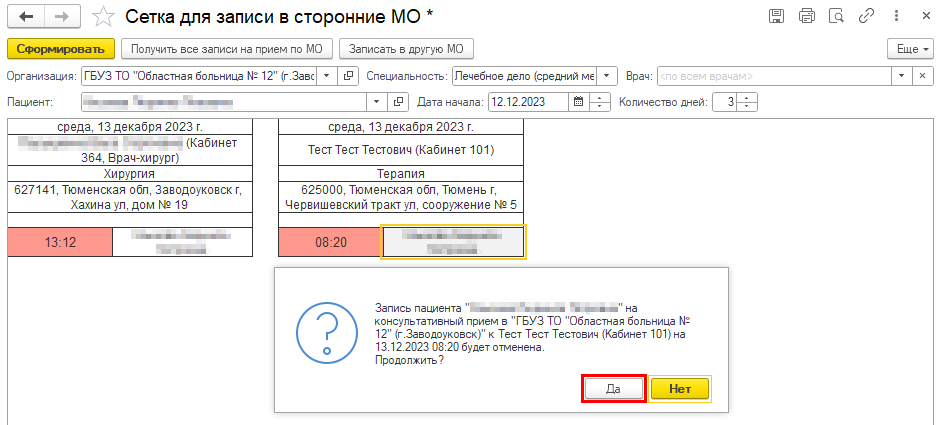Open the three-dot options menu

click(x=897, y=16)
